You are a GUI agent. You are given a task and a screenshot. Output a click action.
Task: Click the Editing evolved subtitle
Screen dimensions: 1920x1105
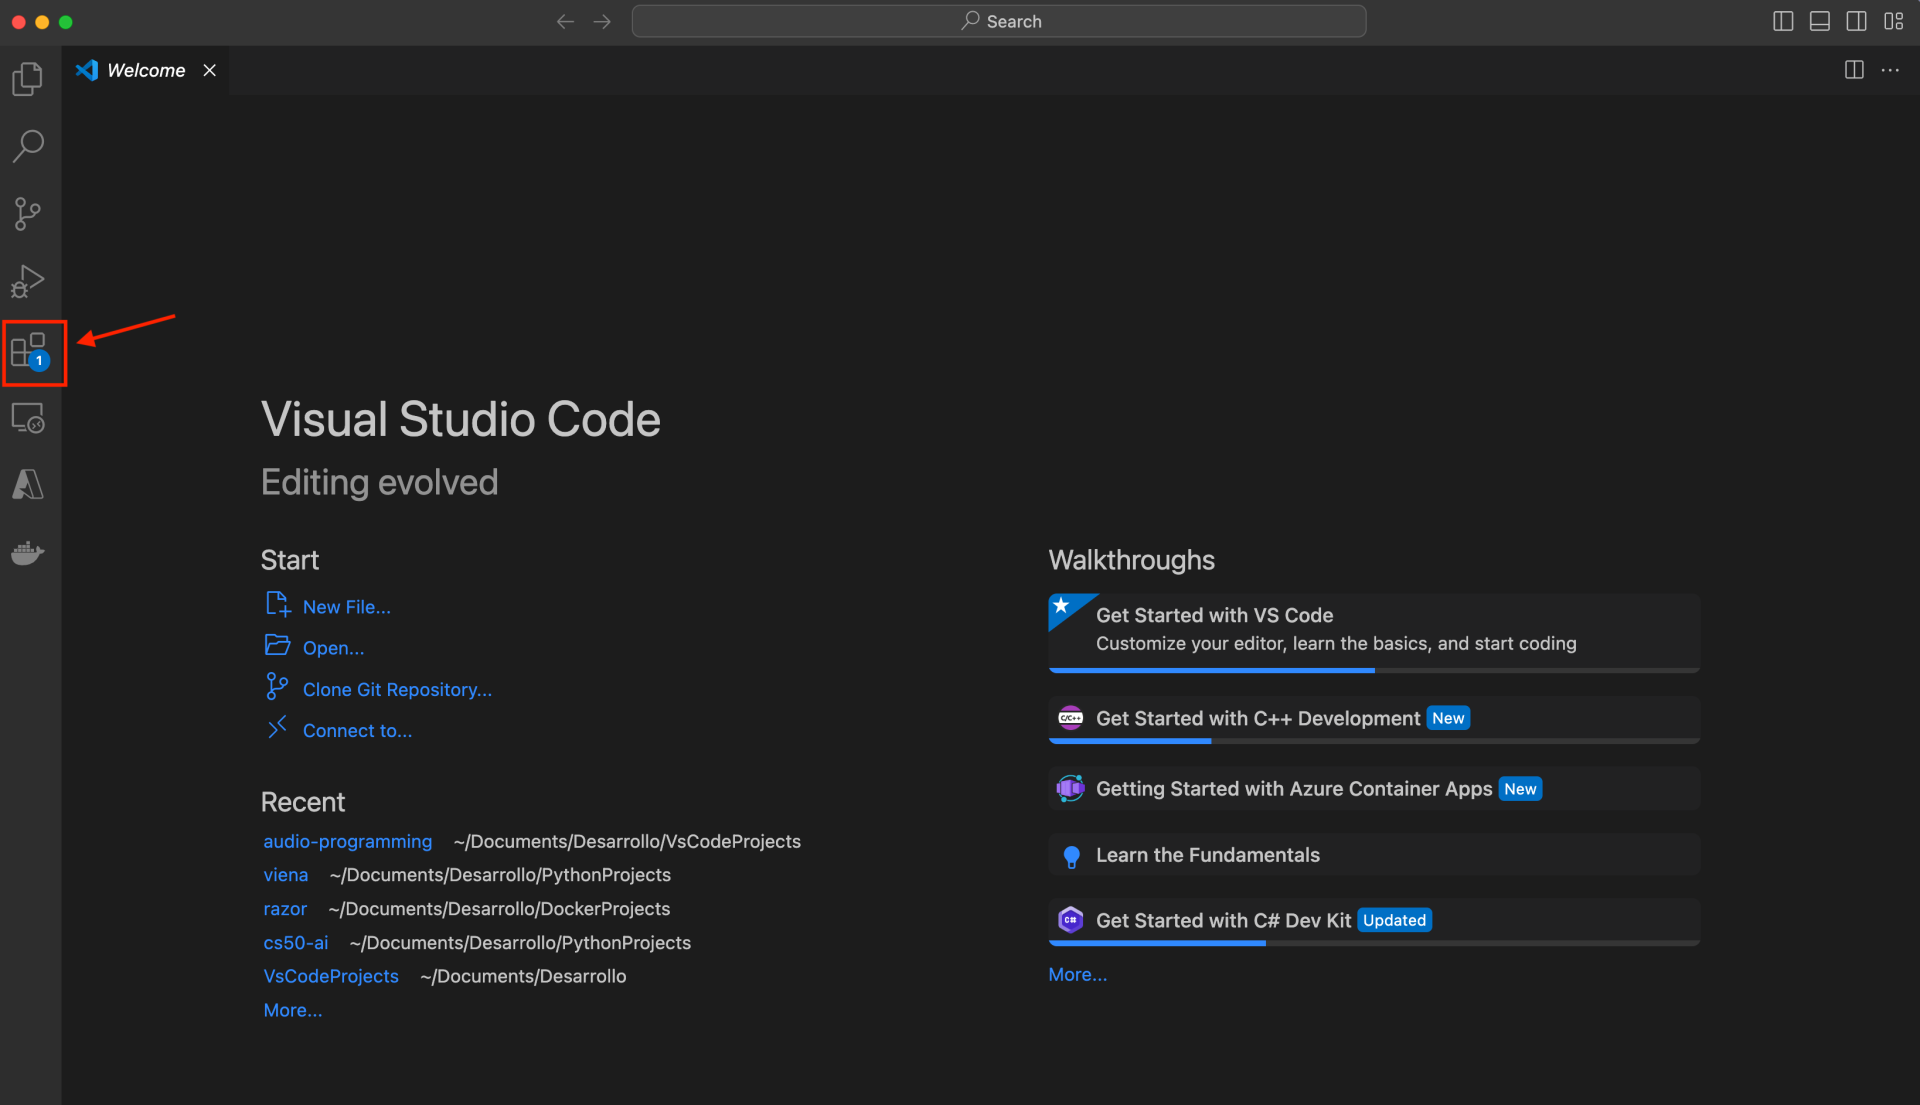coord(379,482)
